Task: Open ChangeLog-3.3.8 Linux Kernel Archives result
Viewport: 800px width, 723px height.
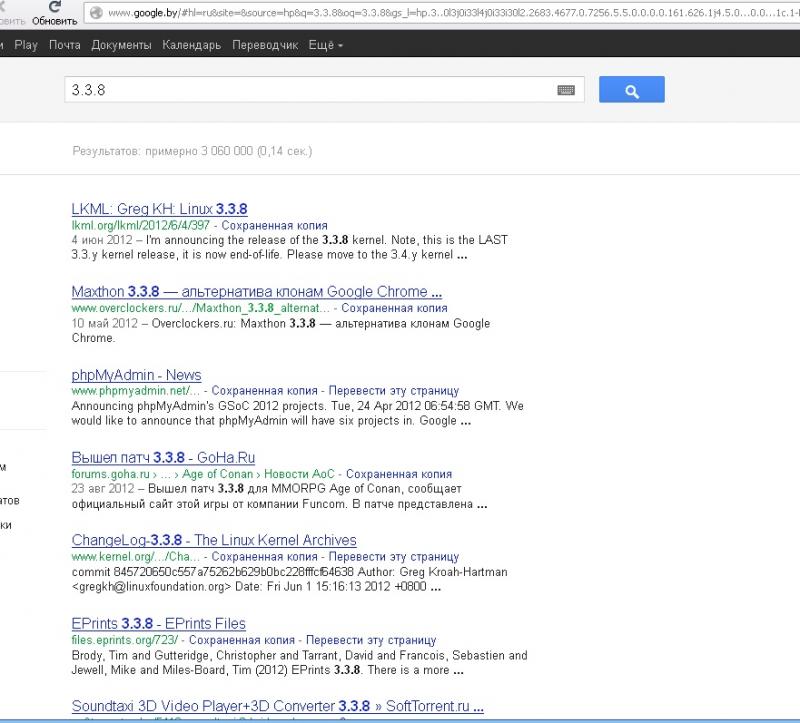Action: [214, 540]
